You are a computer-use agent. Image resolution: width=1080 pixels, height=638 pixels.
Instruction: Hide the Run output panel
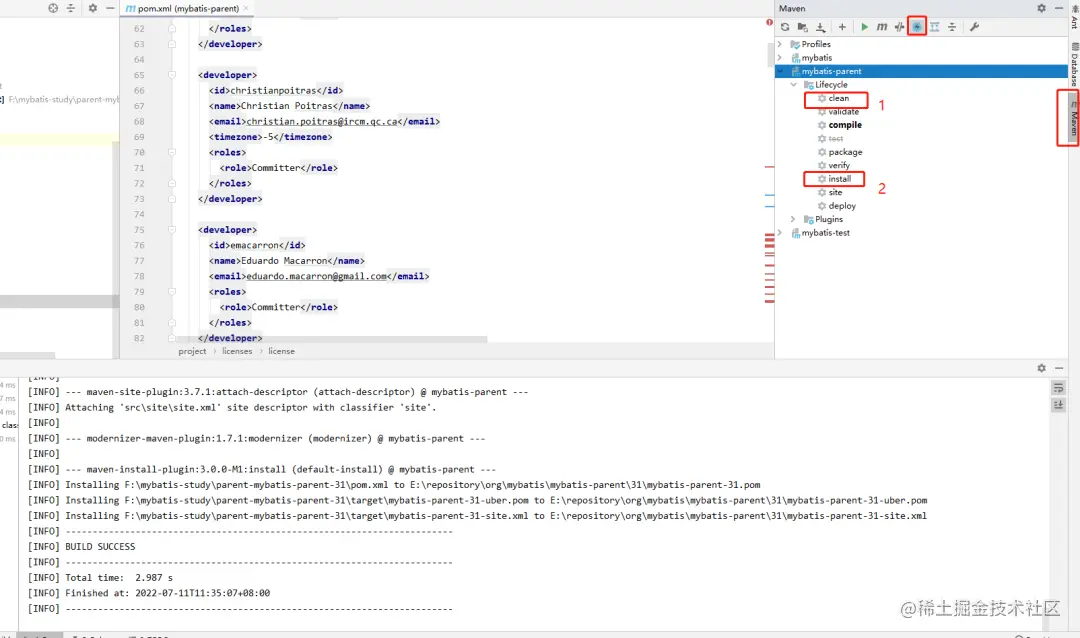[1059, 368]
